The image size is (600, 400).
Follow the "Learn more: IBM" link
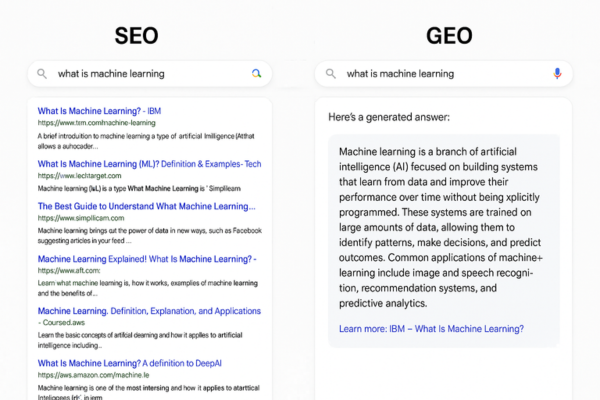pos(431,328)
